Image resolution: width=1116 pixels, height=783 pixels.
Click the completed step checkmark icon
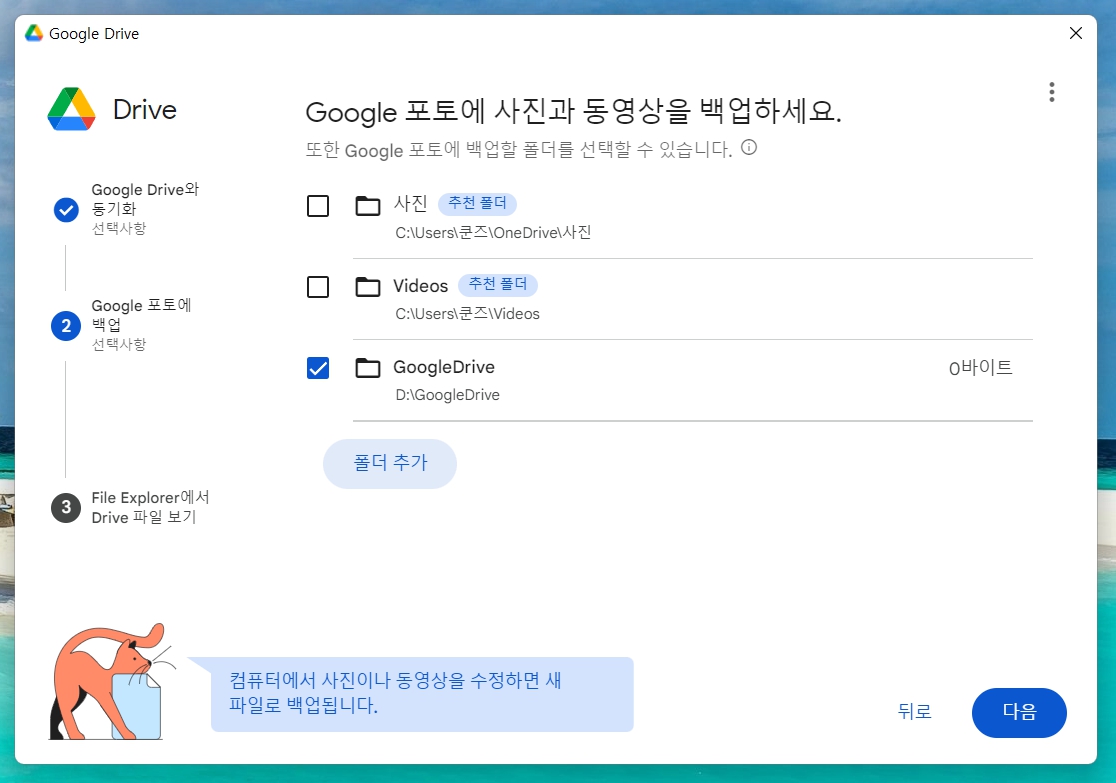tap(66, 210)
